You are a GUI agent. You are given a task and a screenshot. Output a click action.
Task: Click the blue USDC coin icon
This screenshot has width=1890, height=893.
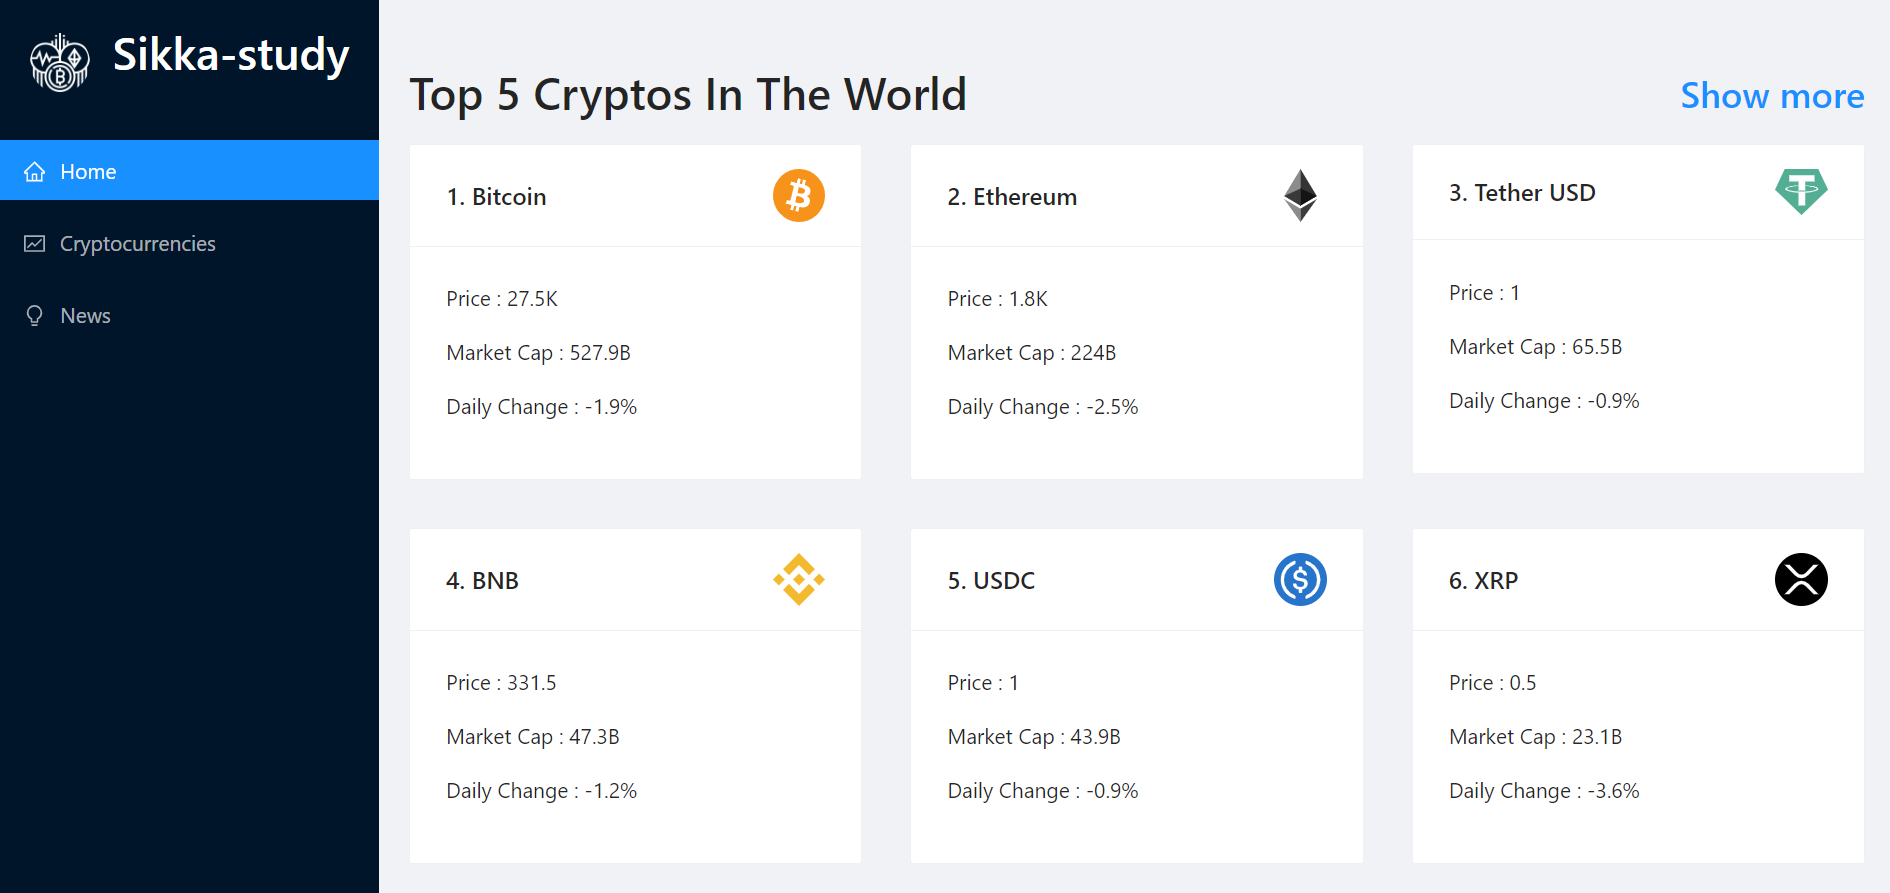[x=1300, y=580]
